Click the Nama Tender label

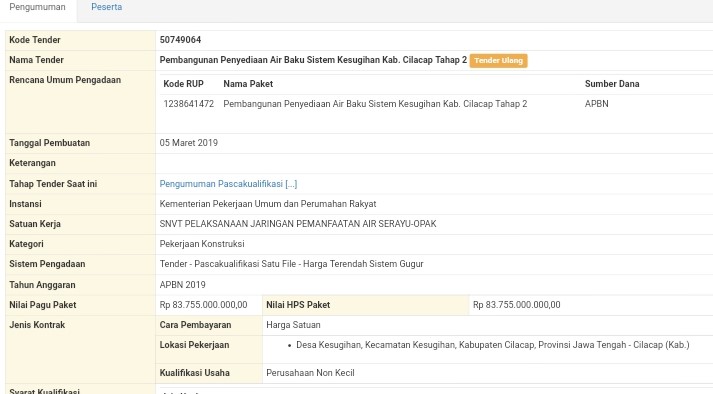click(x=36, y=60)
